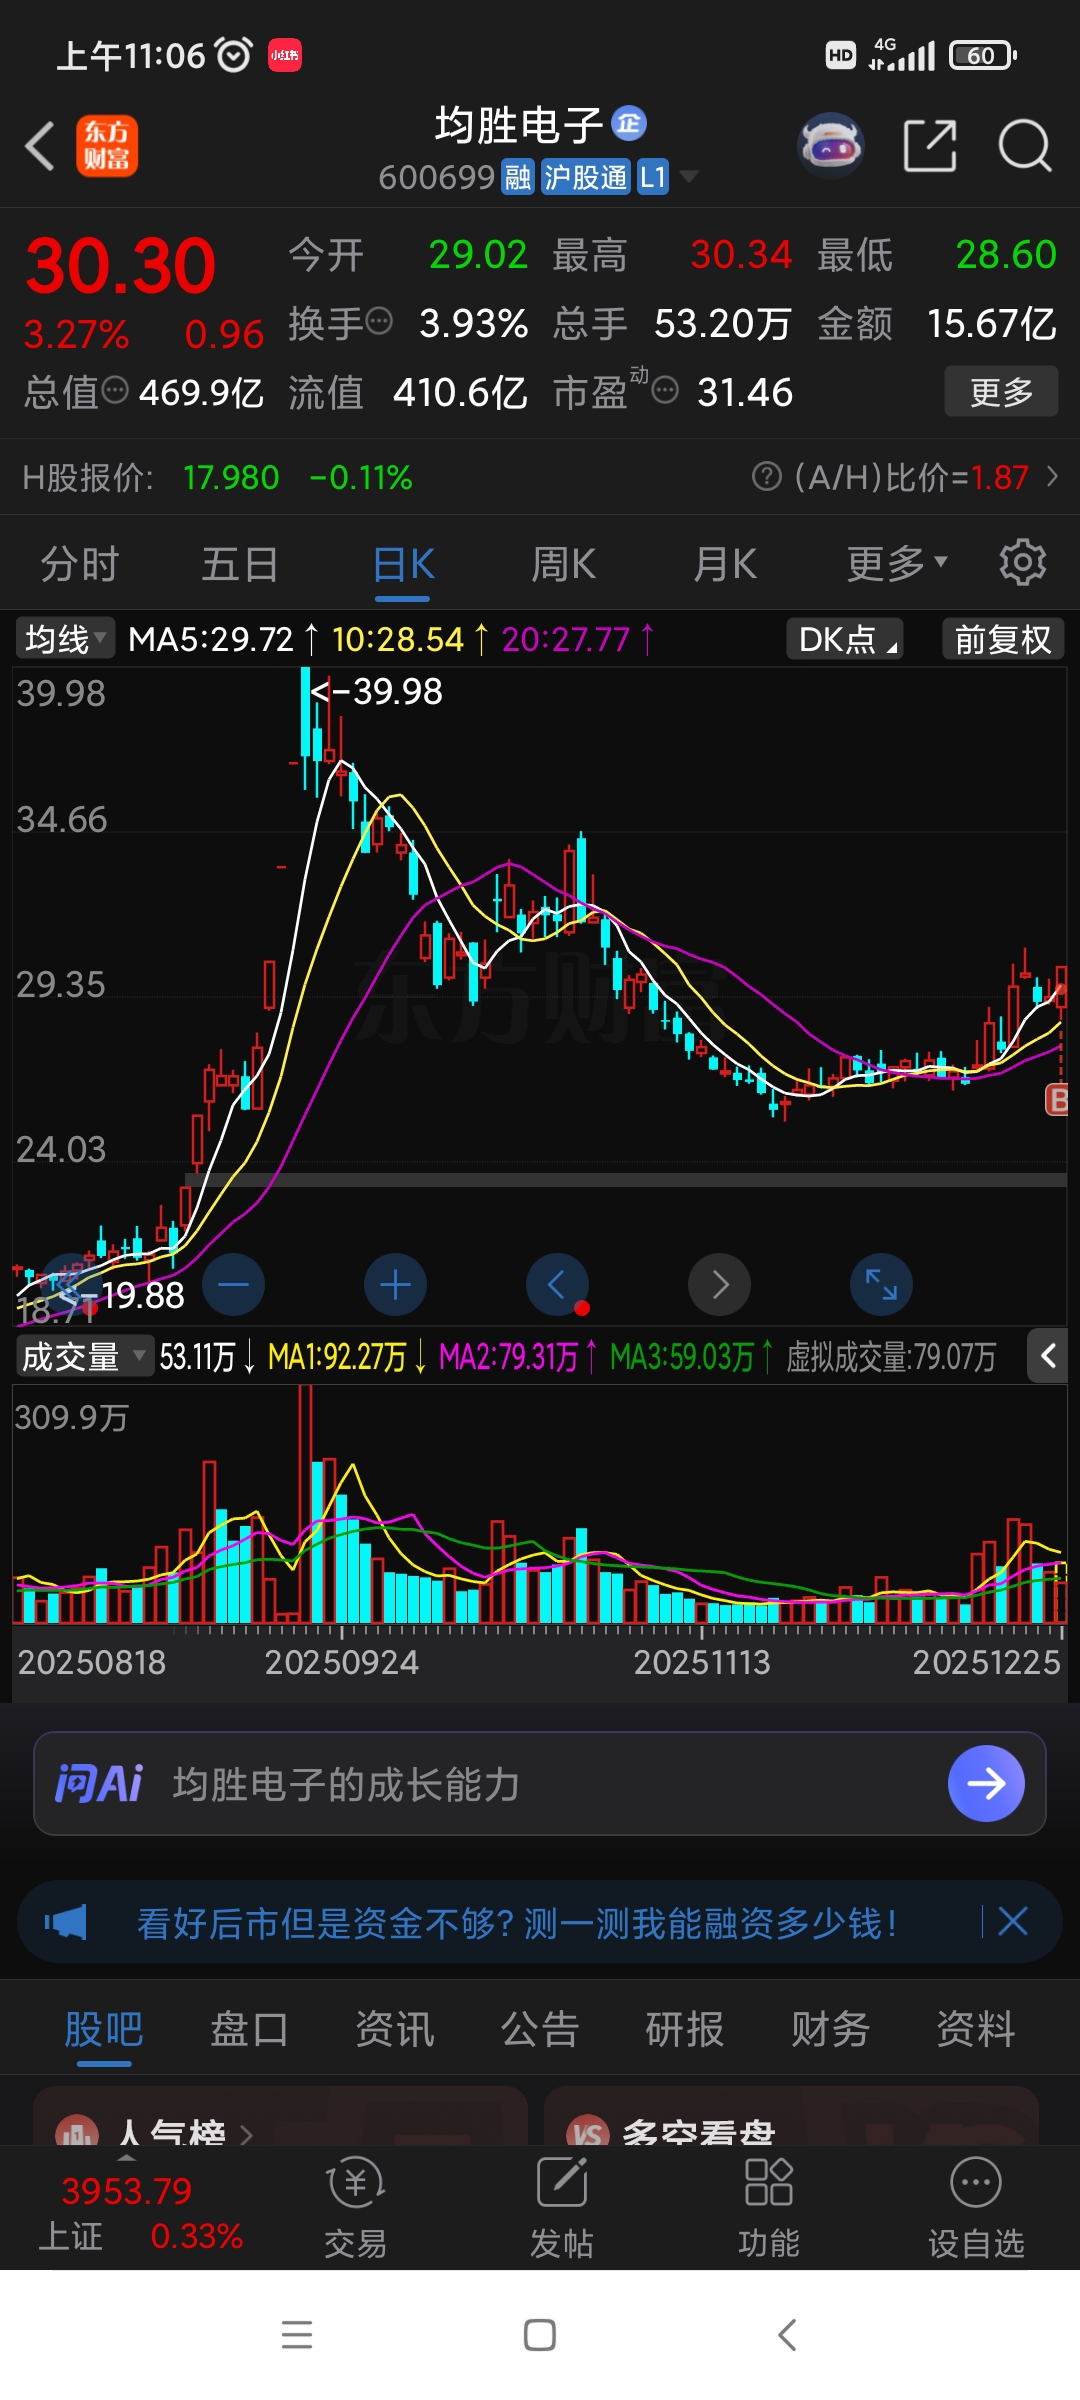Viewport: 1080px width, 2400px height.
Task: Open the 成交量 indicator dropdown
Action: [84, 1356]
